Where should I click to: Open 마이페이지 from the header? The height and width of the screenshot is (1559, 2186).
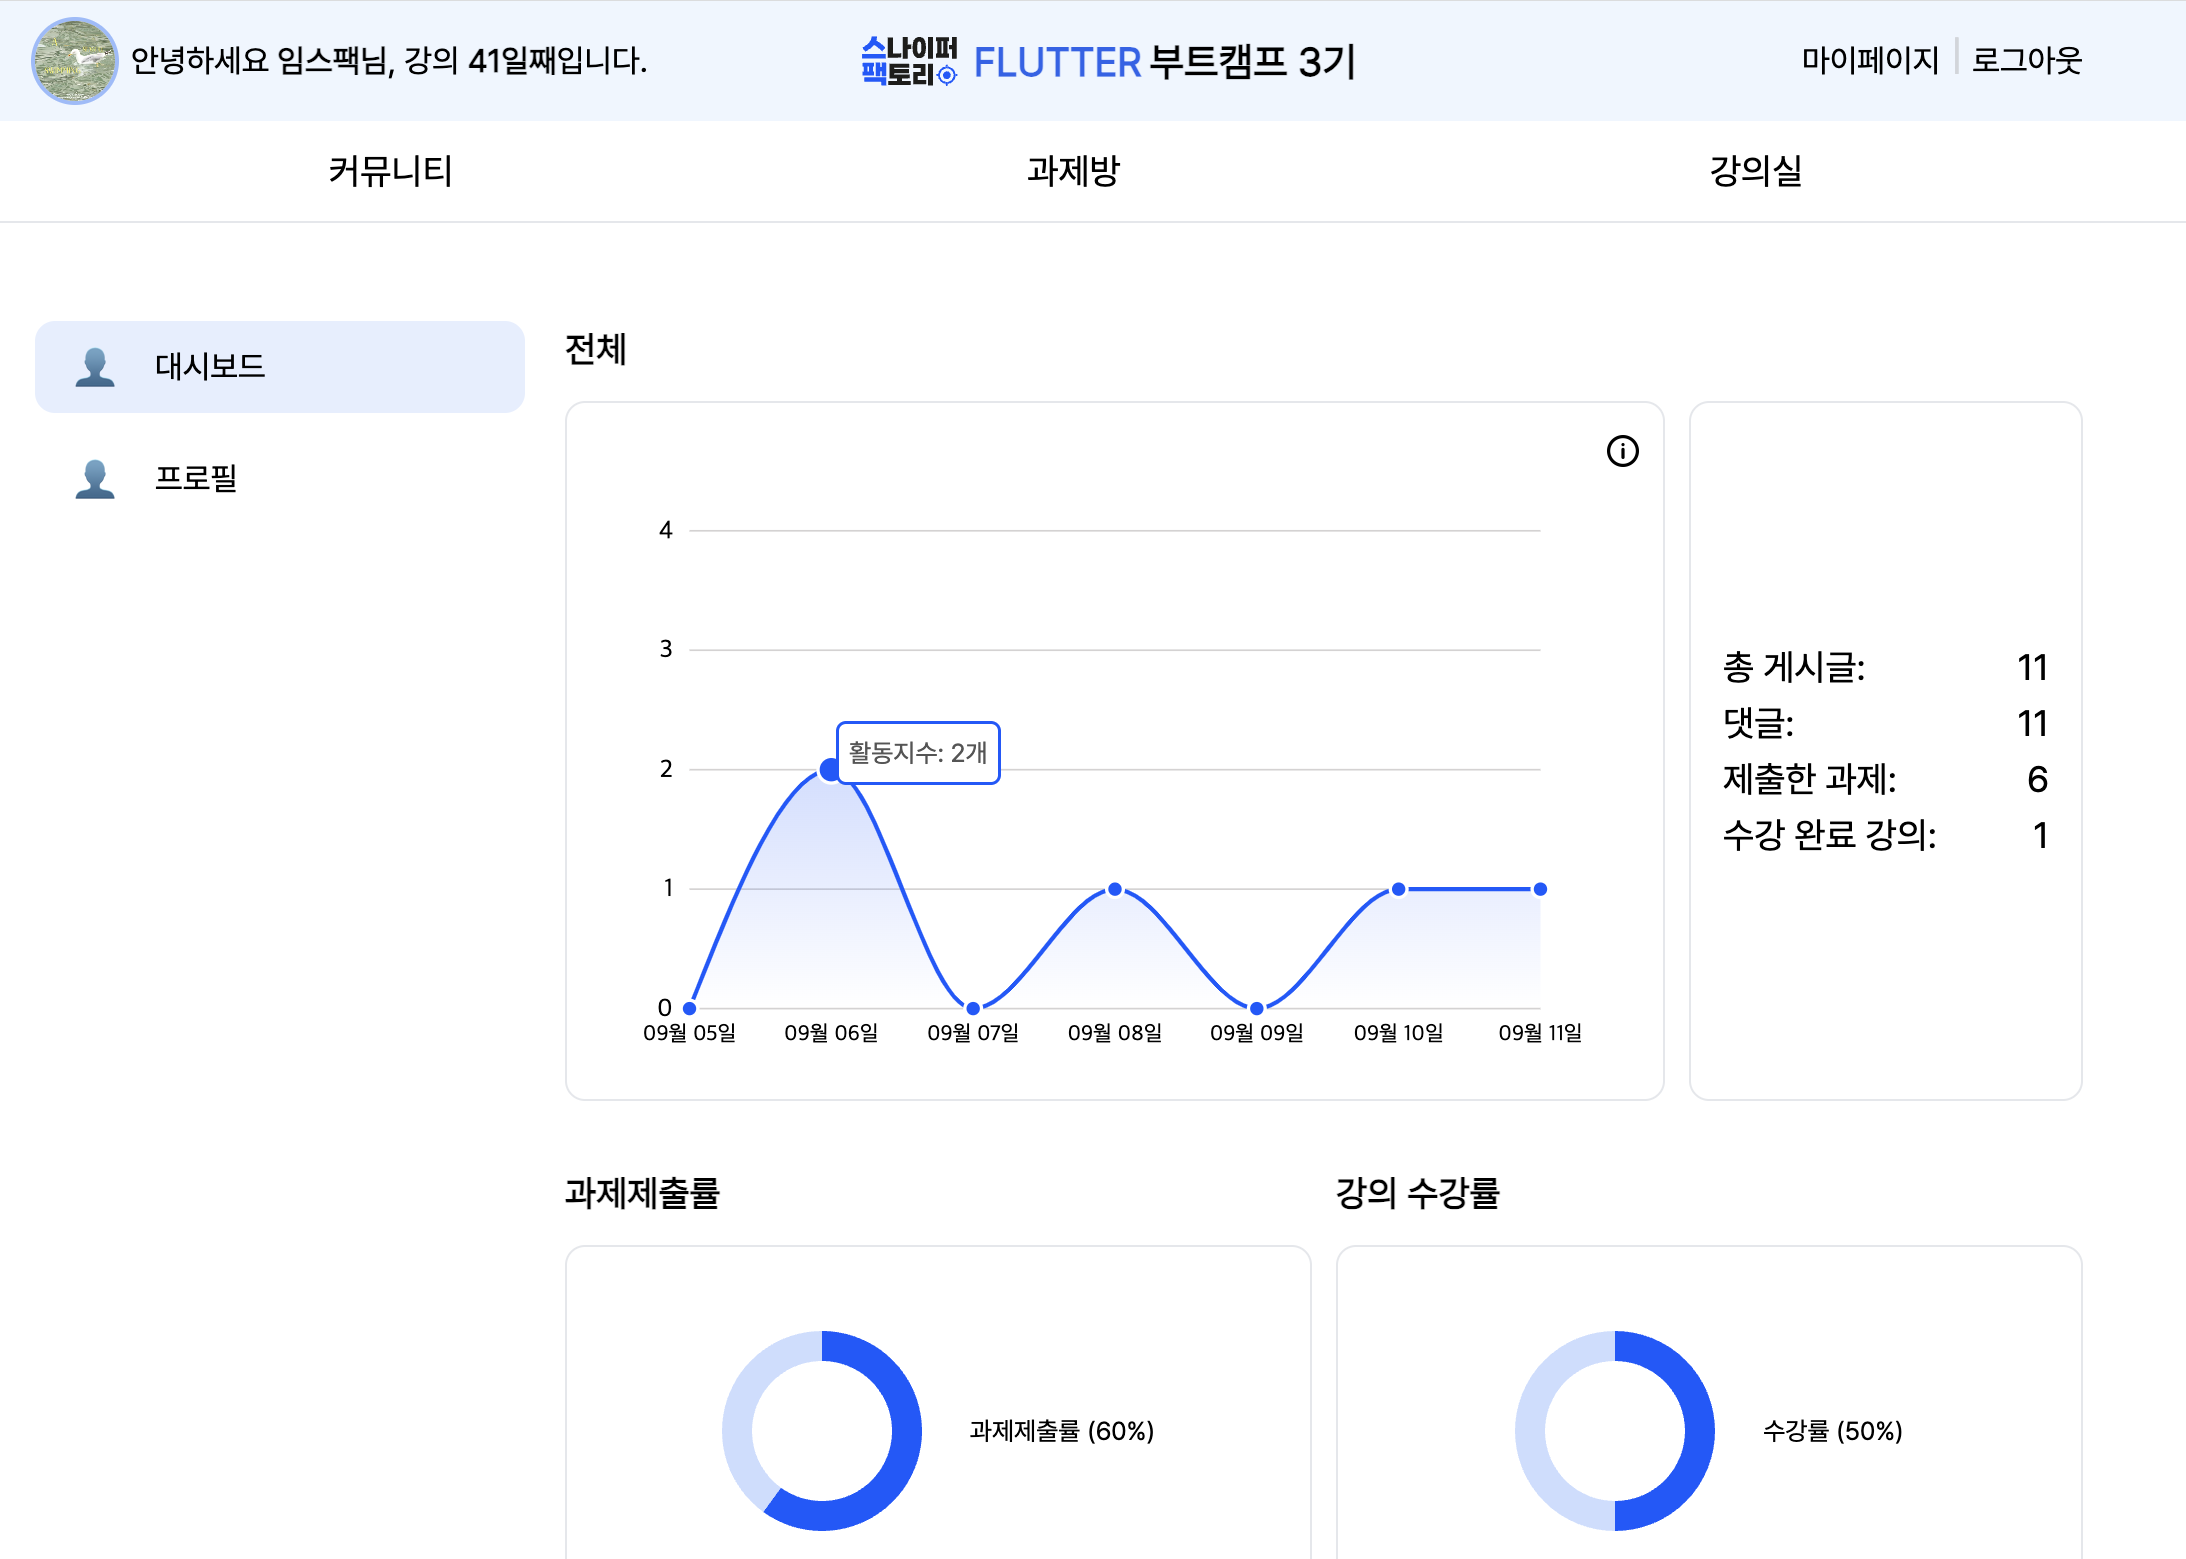pyautogui.click(x=1872, y=61)
